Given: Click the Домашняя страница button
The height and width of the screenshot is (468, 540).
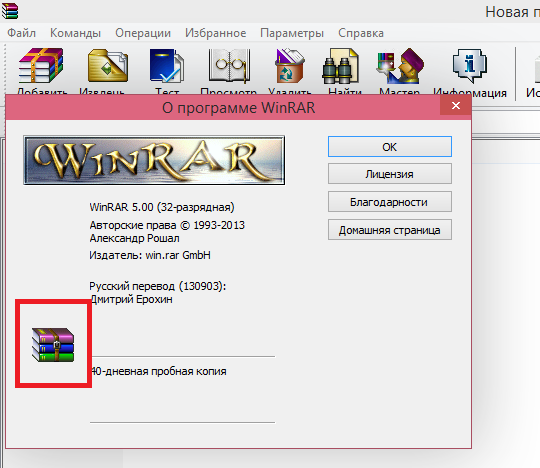Looking at the screenshot, I should click(390, 230).
